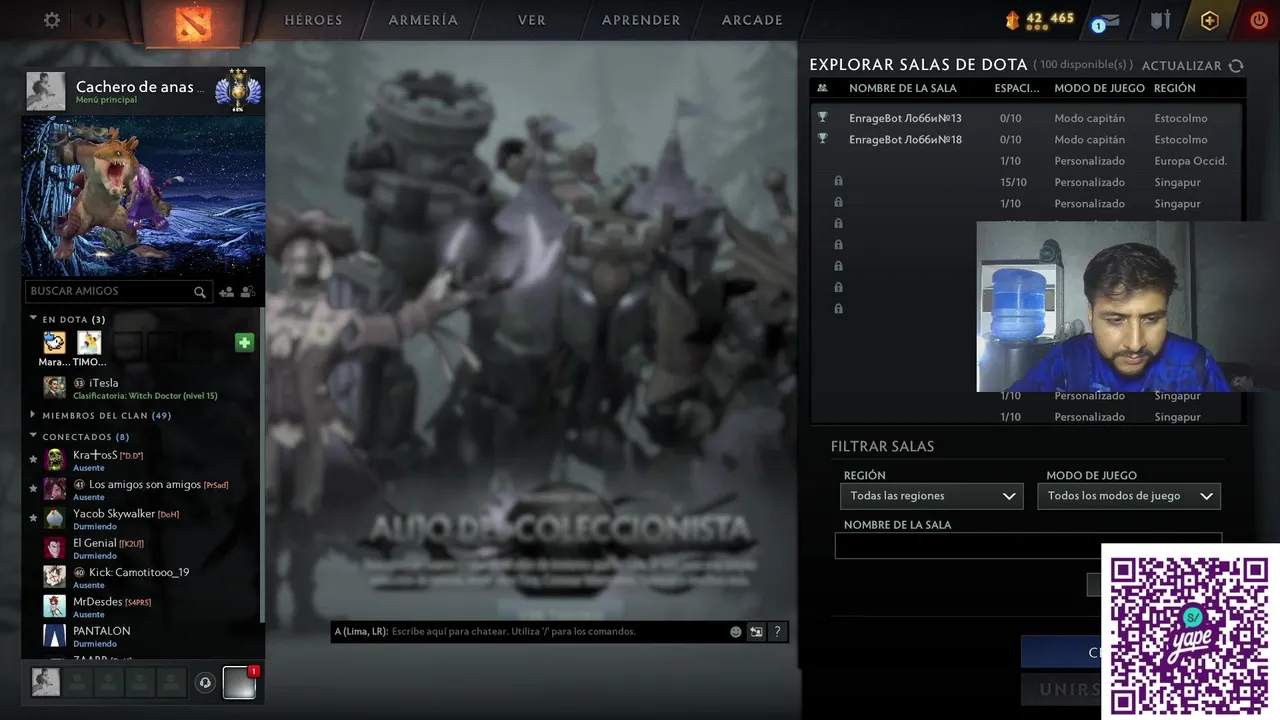1280x720 pixels.
Task: Open the ARCADE tab
Action: [x=752, y=20]
